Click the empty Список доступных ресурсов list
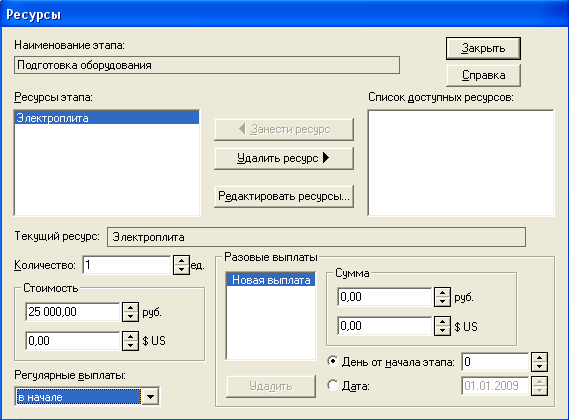This screenshot has width=569, height=420. coord(461,163)
